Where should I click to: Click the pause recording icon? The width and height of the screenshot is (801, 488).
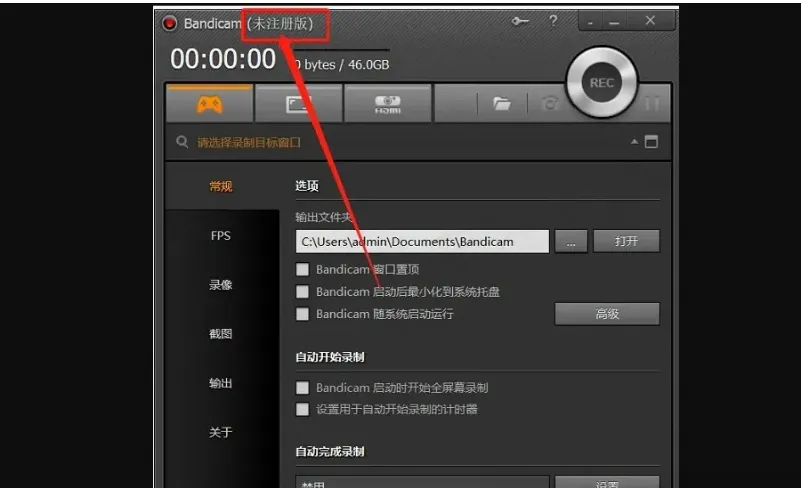pyautogui.click(x=652, y=104)
